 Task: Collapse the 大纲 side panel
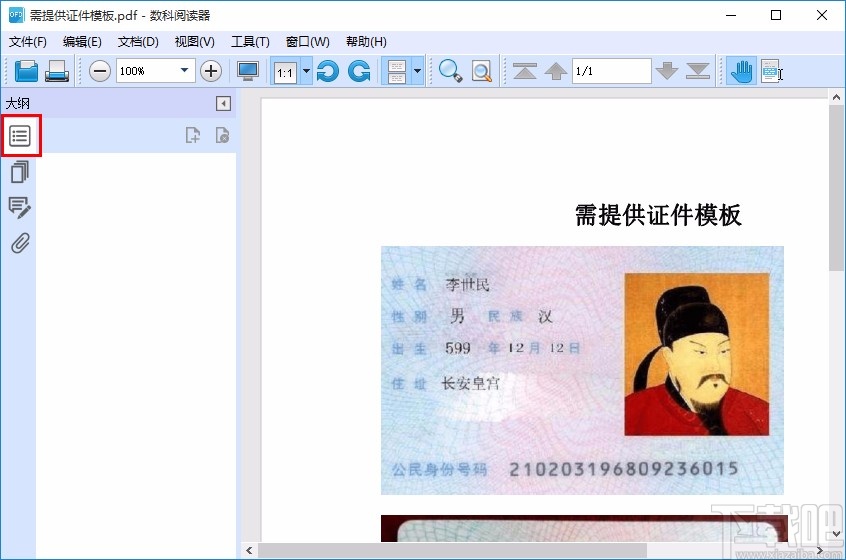point(223,103)
